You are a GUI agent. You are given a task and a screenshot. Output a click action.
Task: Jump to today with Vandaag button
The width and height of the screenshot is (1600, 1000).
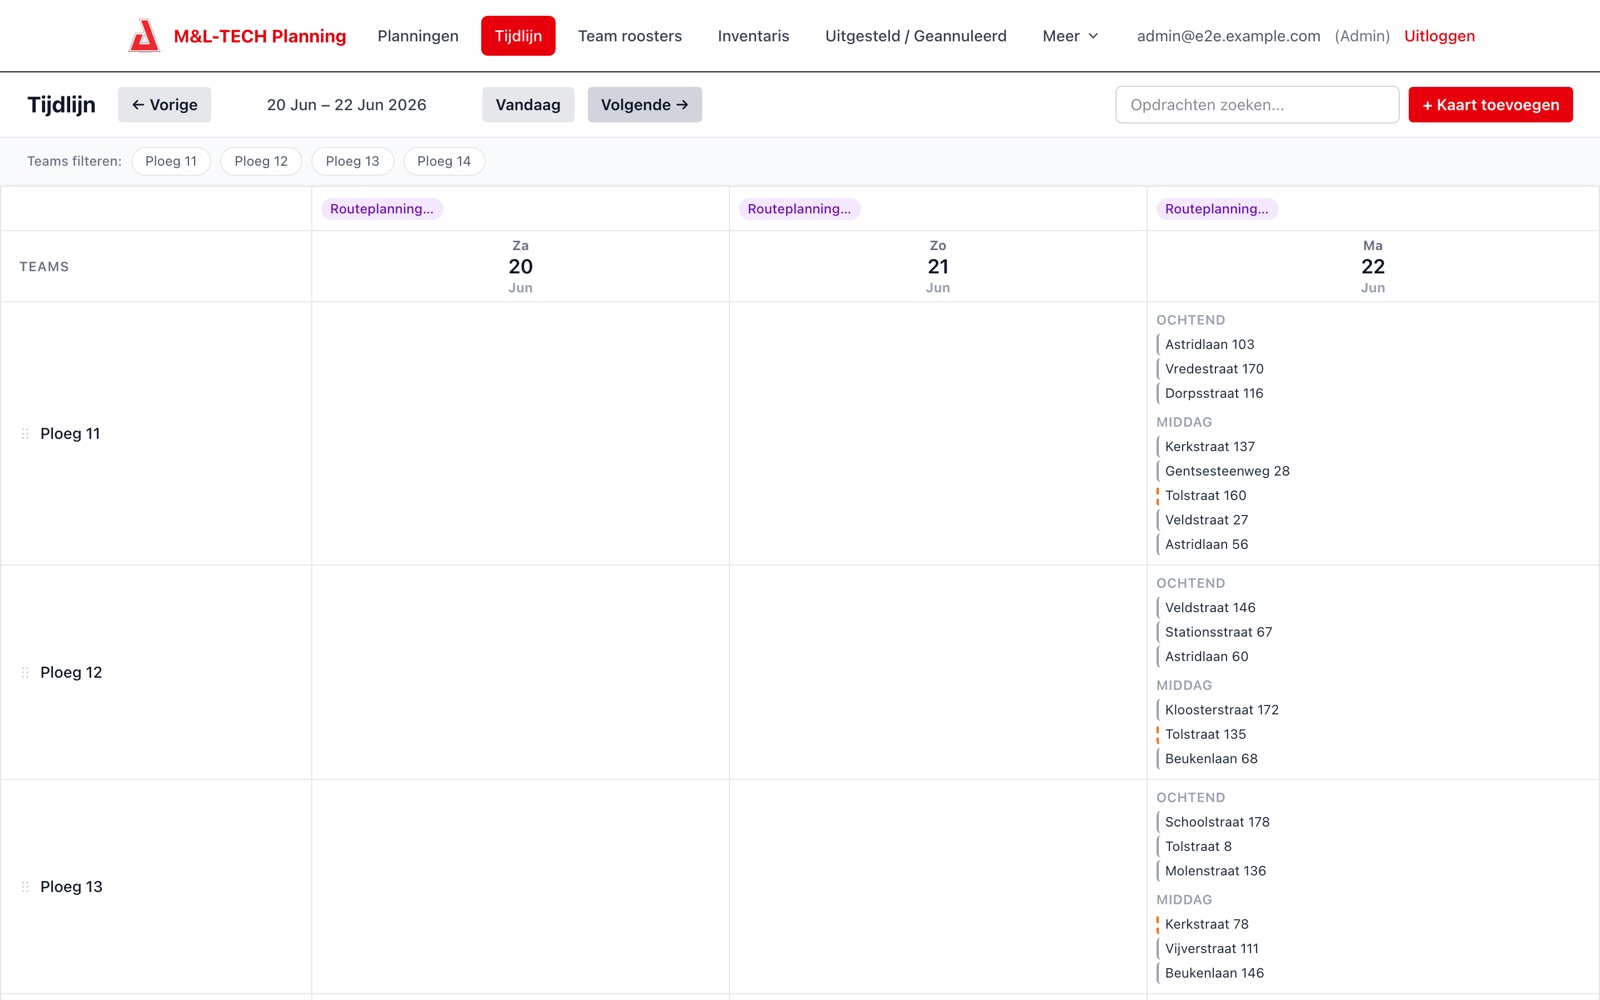(x=528, y=105)
